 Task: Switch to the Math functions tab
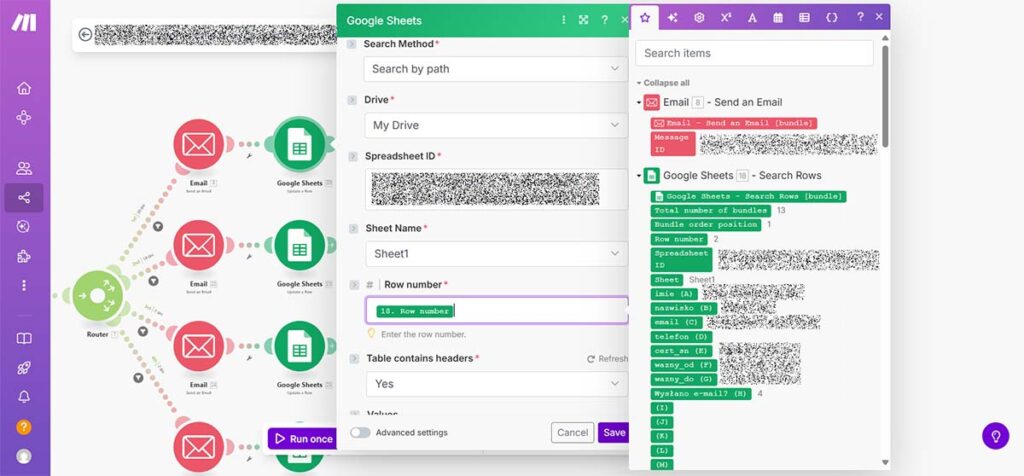[726, 18]
